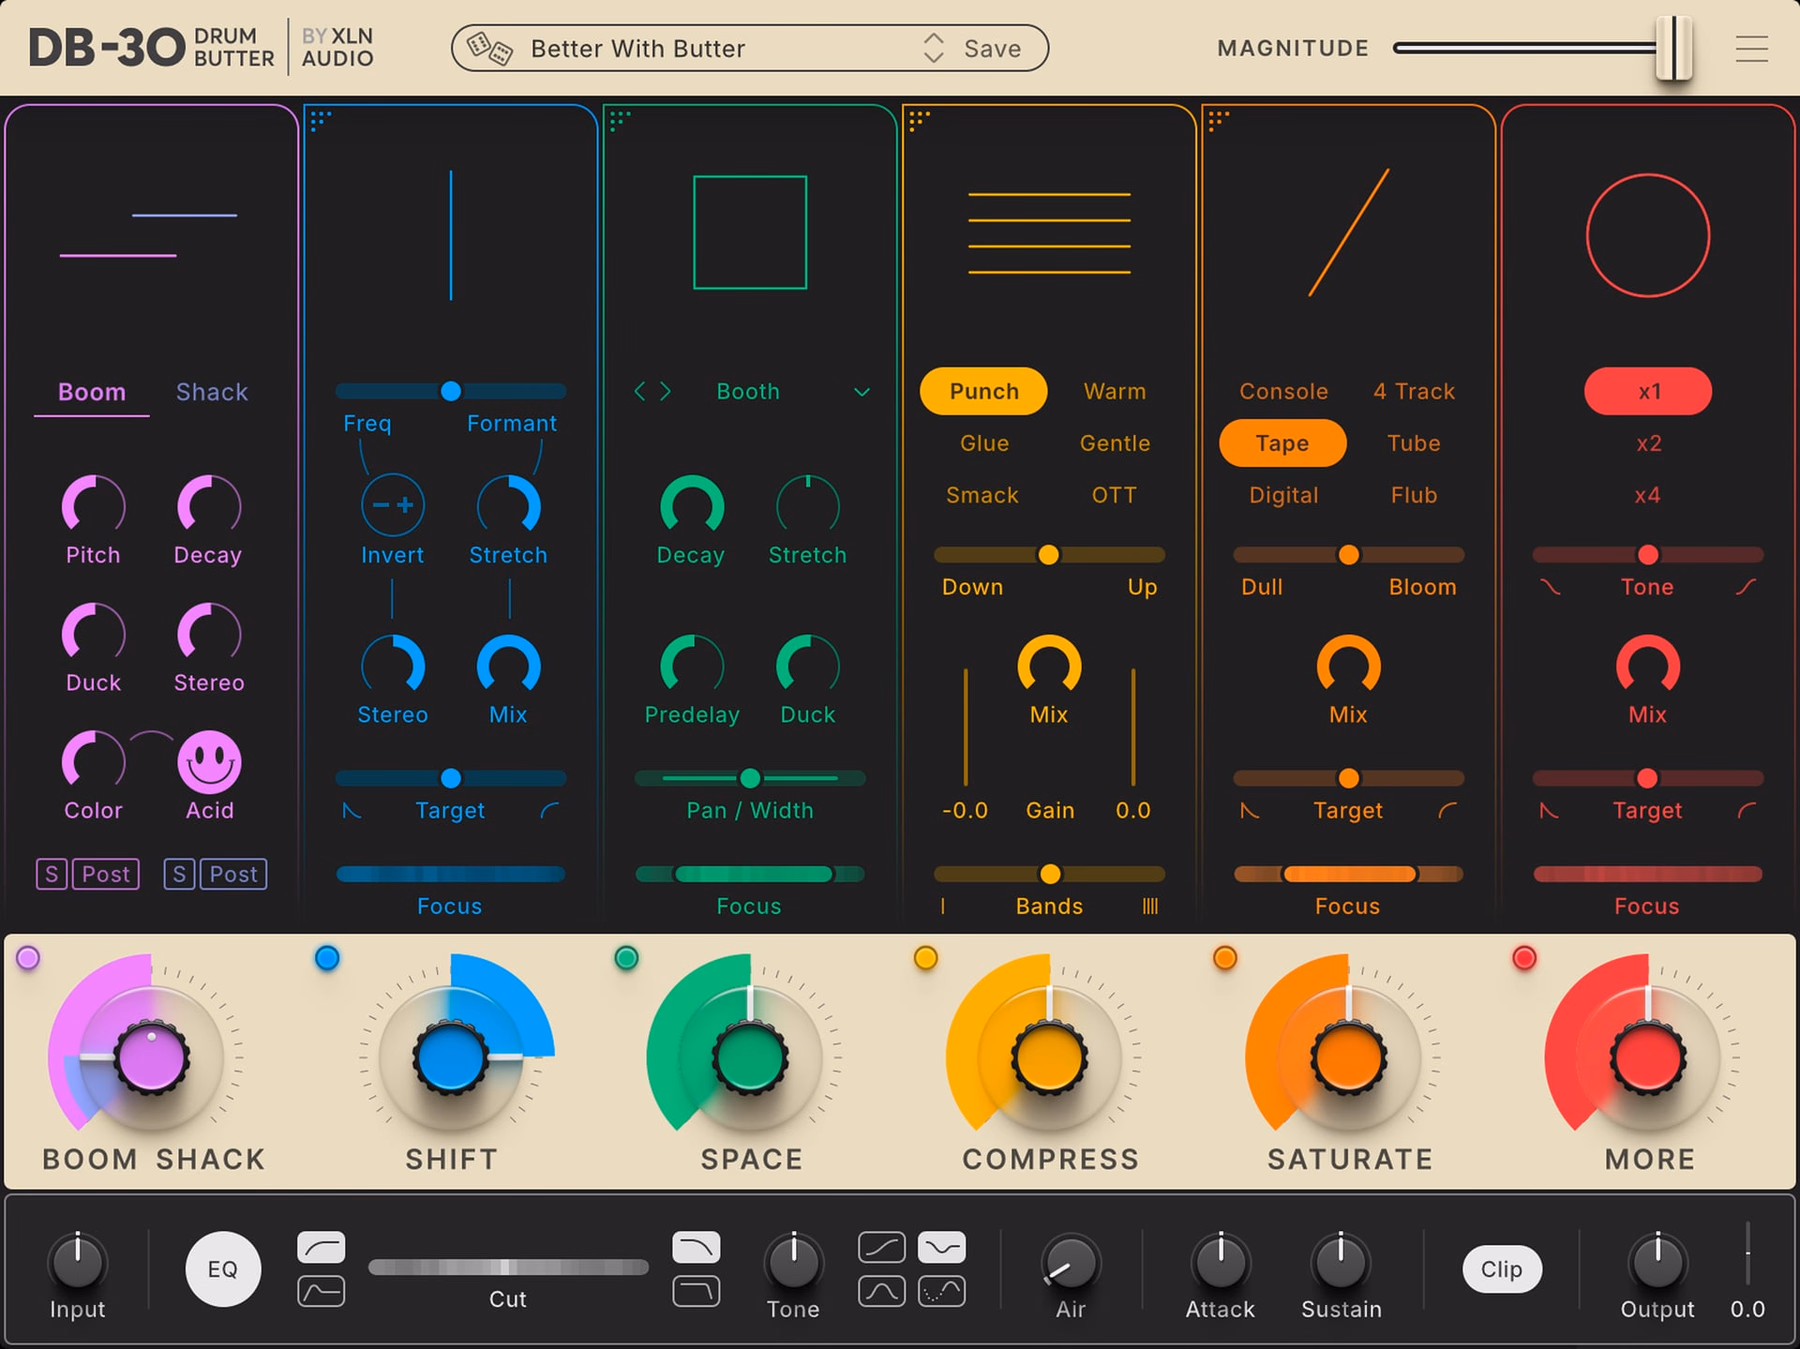Click the previous reverb type arrow
1800x1349 pixels.
pos(640,391)
